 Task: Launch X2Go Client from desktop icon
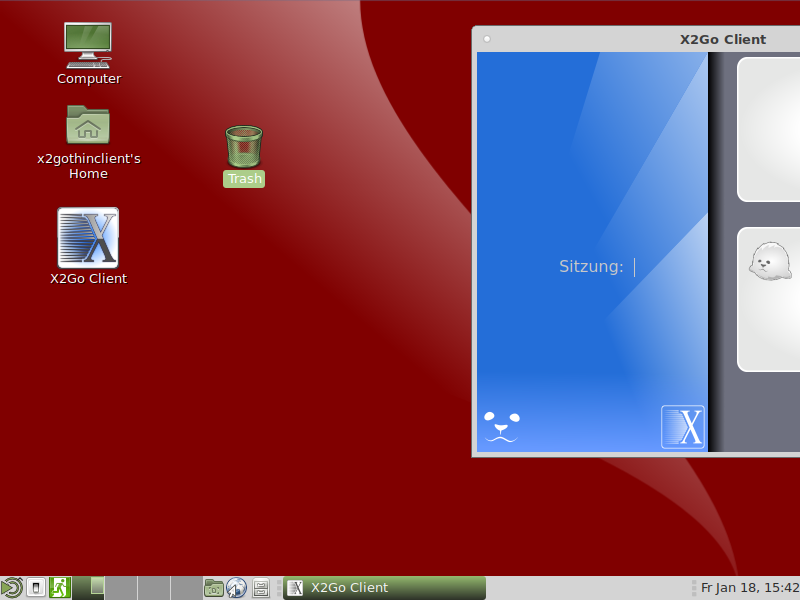pos(88,246)
